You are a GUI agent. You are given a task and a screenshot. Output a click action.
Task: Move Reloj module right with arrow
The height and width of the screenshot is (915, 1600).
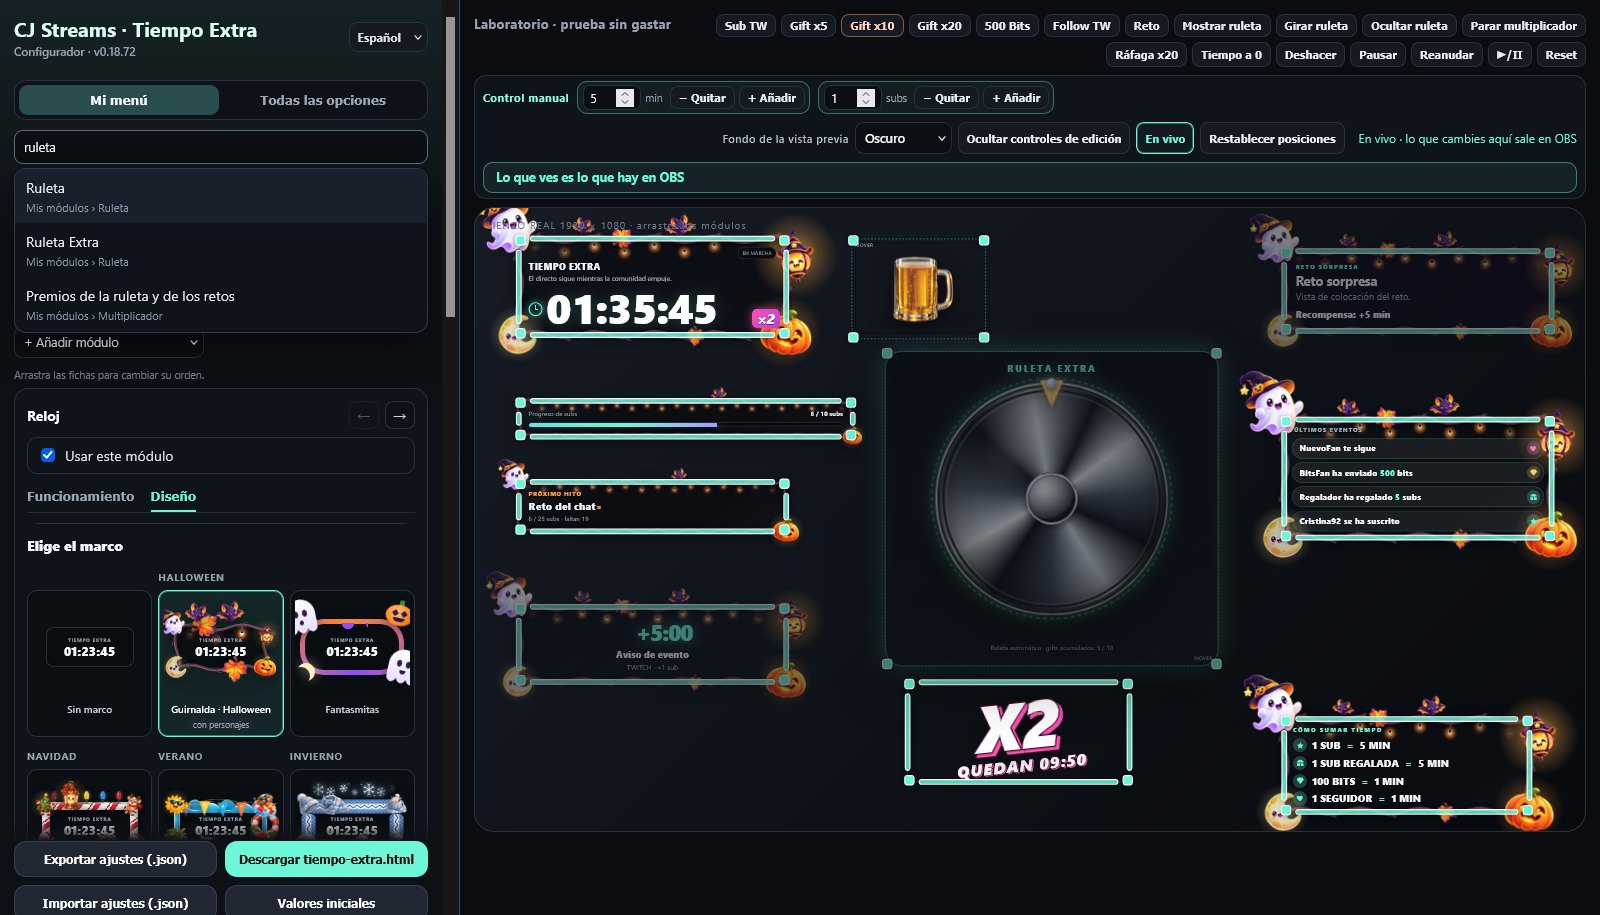pos(400,416)
